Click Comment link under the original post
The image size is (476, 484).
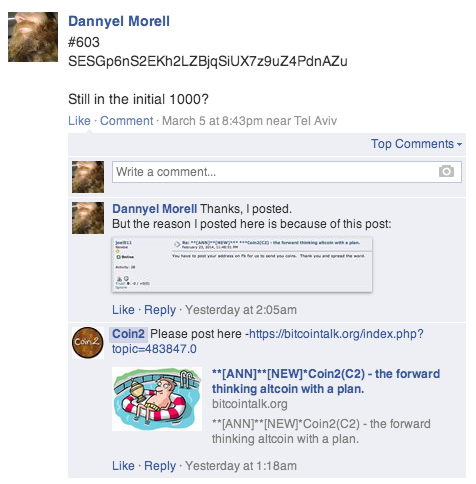coord(126,121)
